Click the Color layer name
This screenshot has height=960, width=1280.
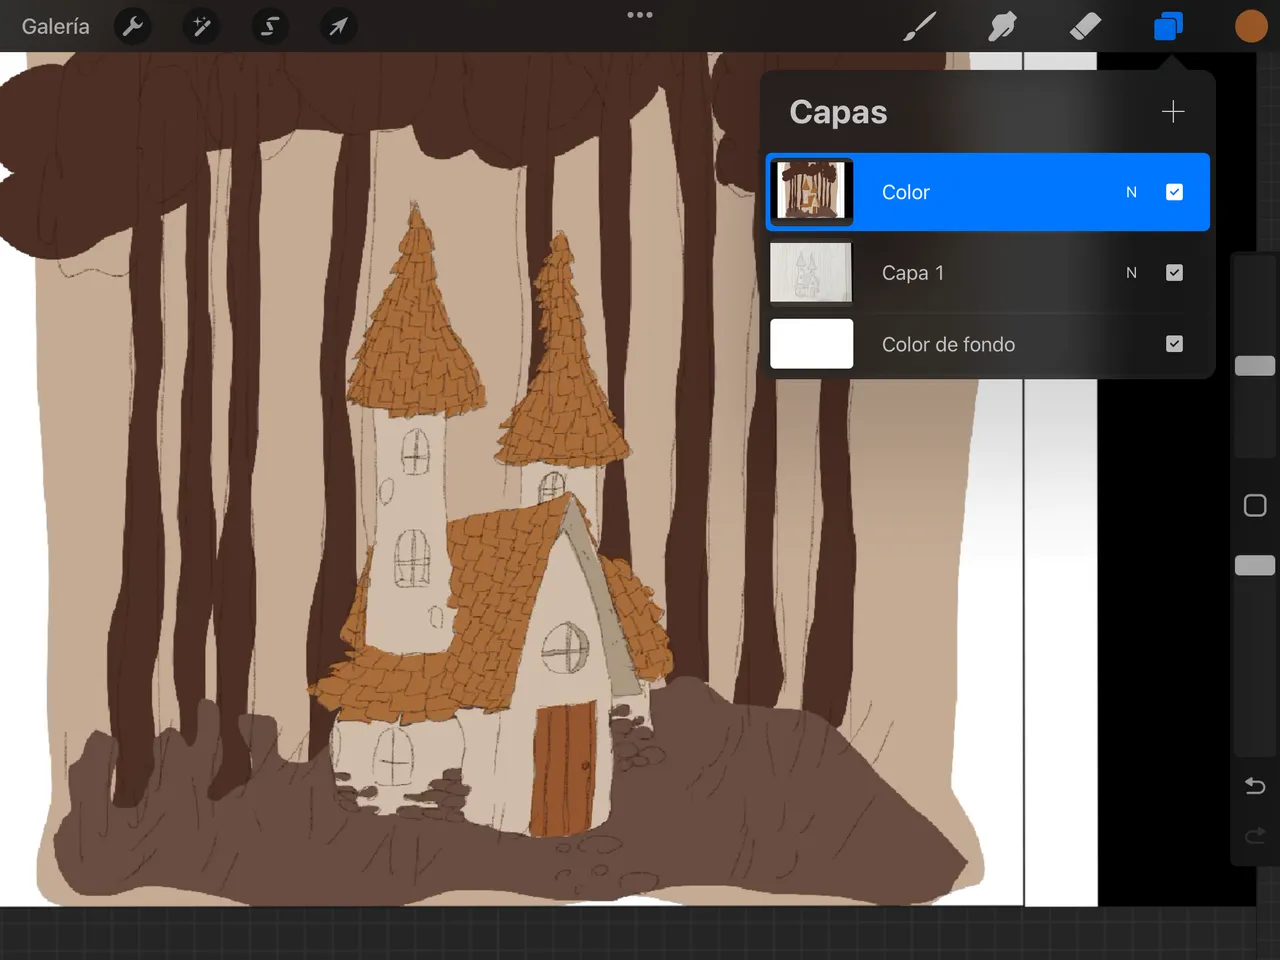click(x=905, y=192)
